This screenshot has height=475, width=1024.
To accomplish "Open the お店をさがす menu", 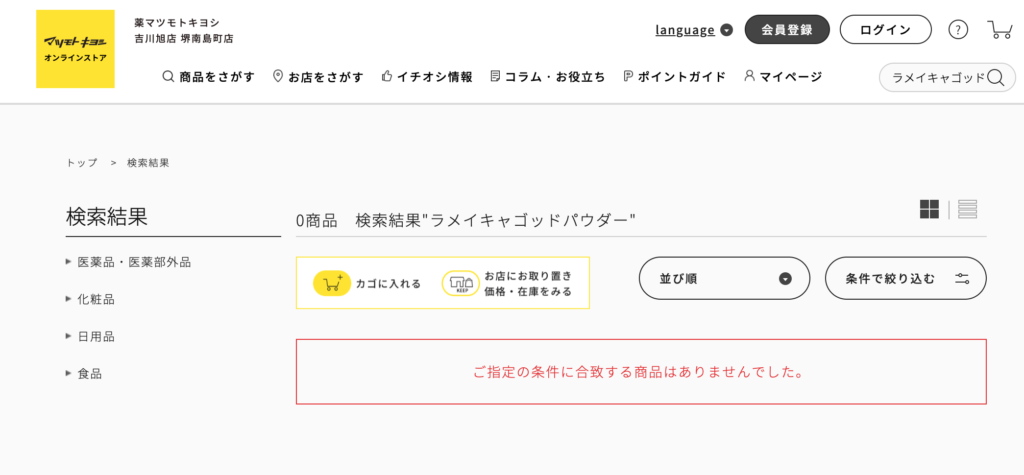I will (x=318, y=77).
